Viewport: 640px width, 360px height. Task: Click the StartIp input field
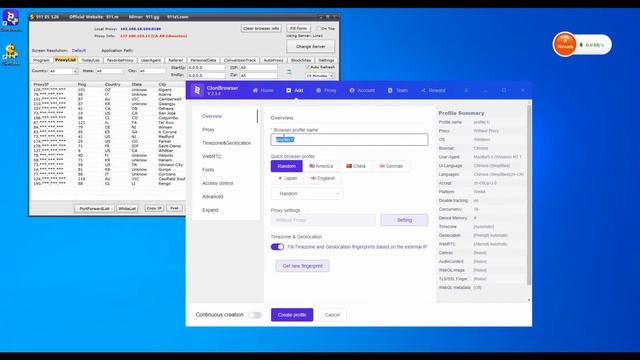[x=206, y=67]
